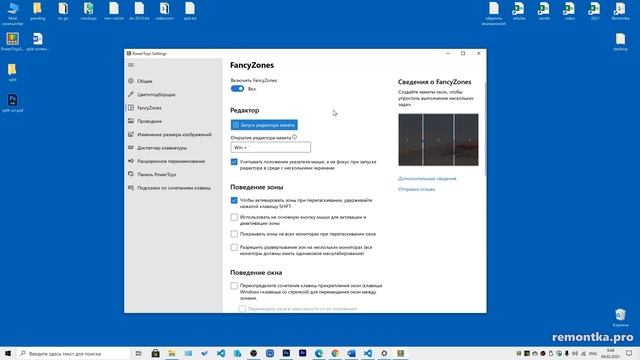
Task: Open the settings gear in the taskbar
Action: pos(384,353)
